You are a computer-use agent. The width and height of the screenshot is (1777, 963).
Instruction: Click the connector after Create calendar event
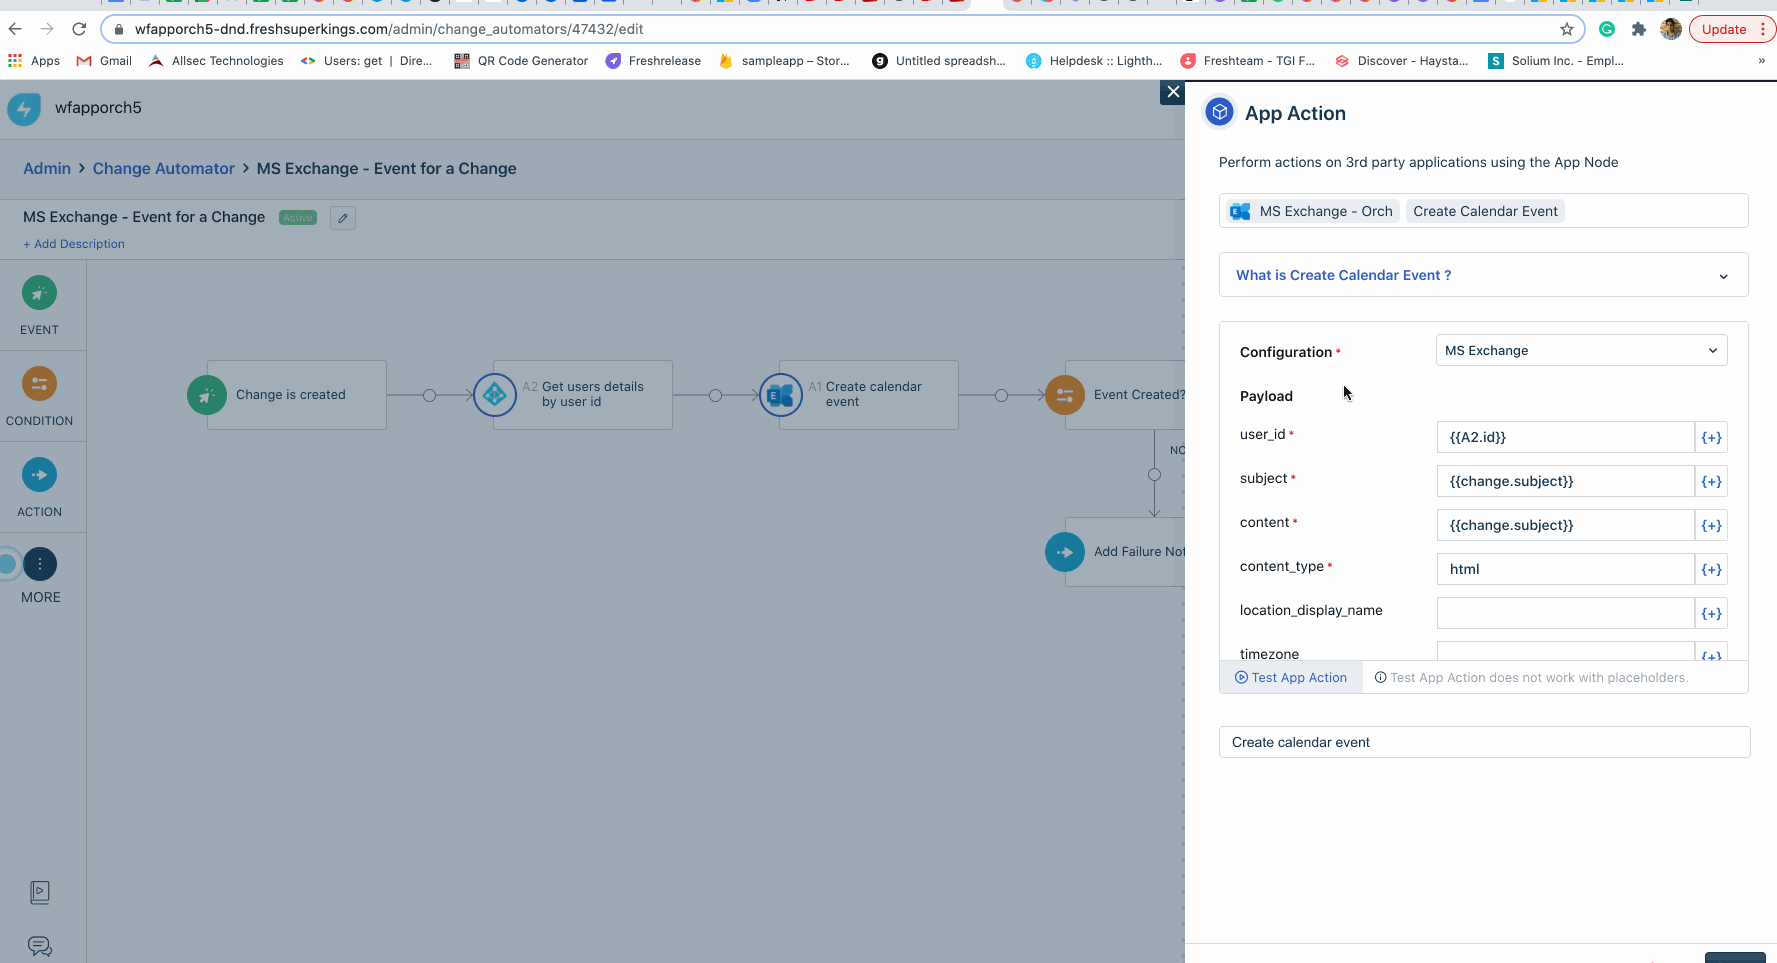coord(1001,396)
